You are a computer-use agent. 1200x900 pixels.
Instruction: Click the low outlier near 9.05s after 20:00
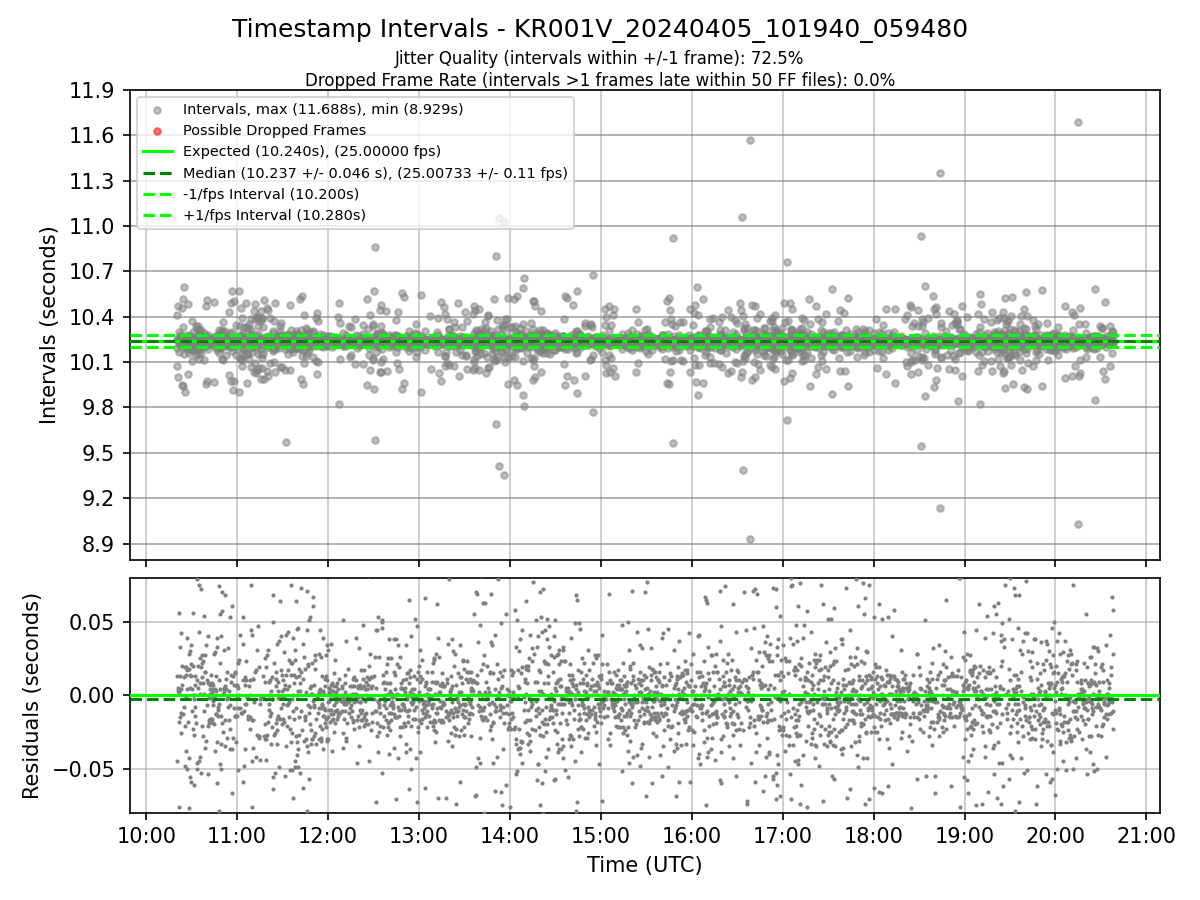(x=1078, y=524)
